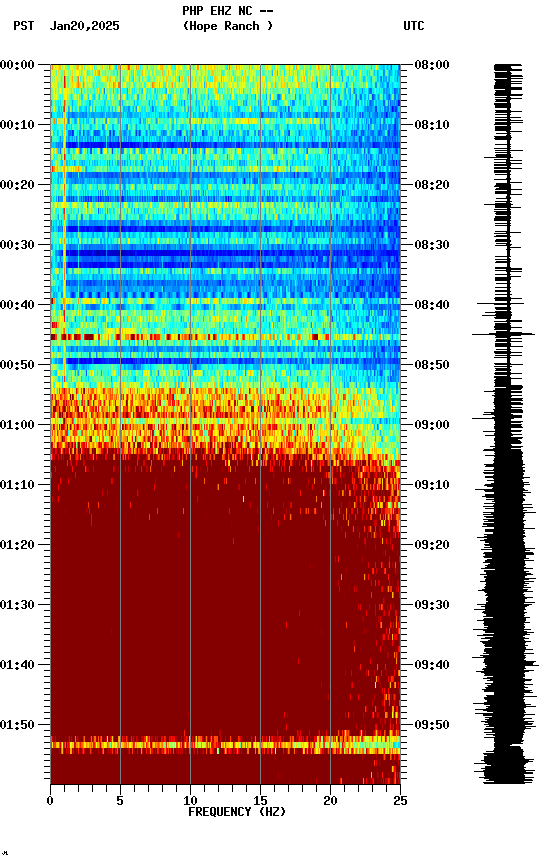
Task: Click the 00:00 PST time label
Action: [x=17, y=65]
